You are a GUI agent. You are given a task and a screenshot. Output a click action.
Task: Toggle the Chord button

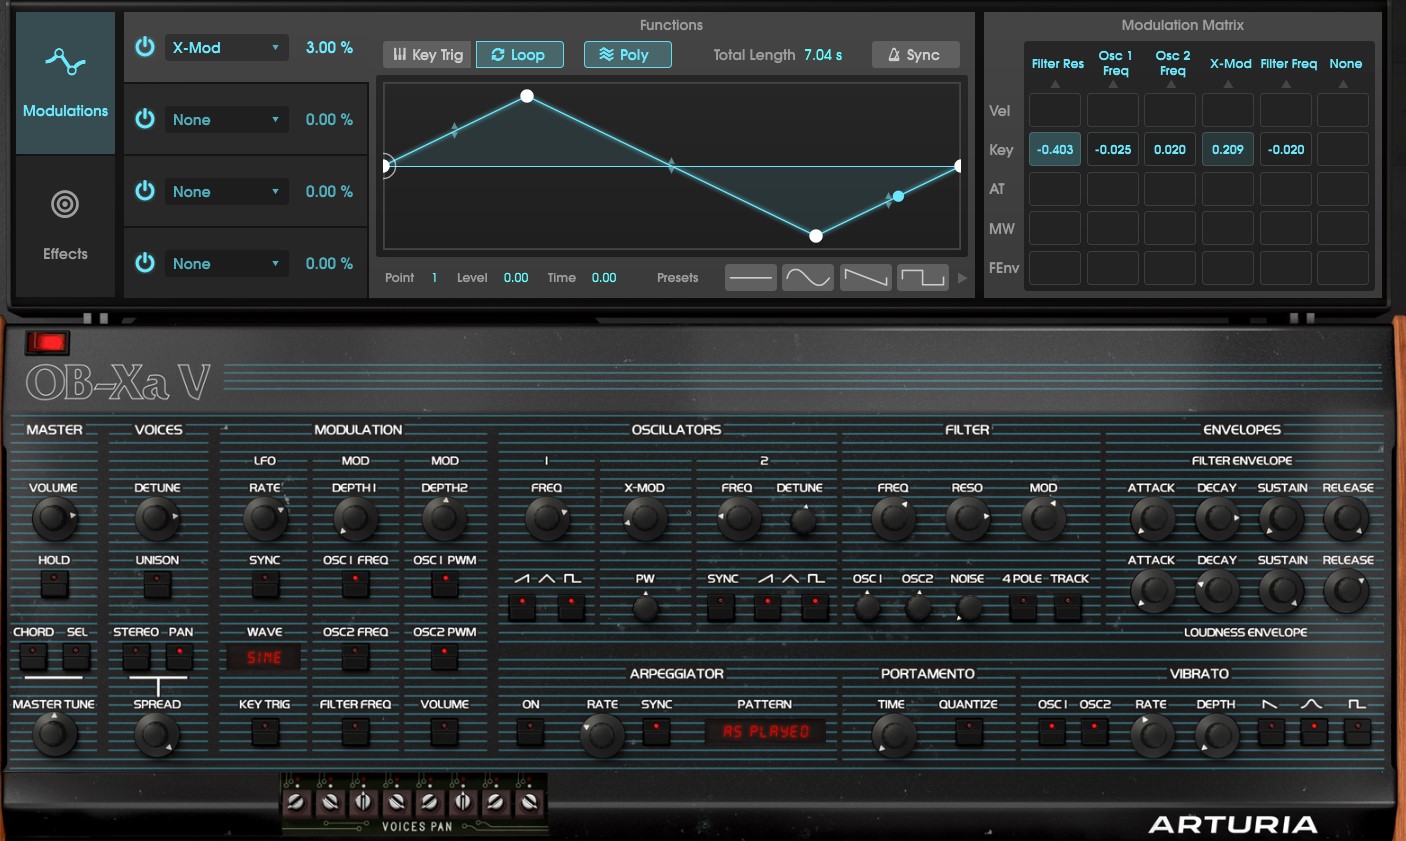click(x=33, y=656)
